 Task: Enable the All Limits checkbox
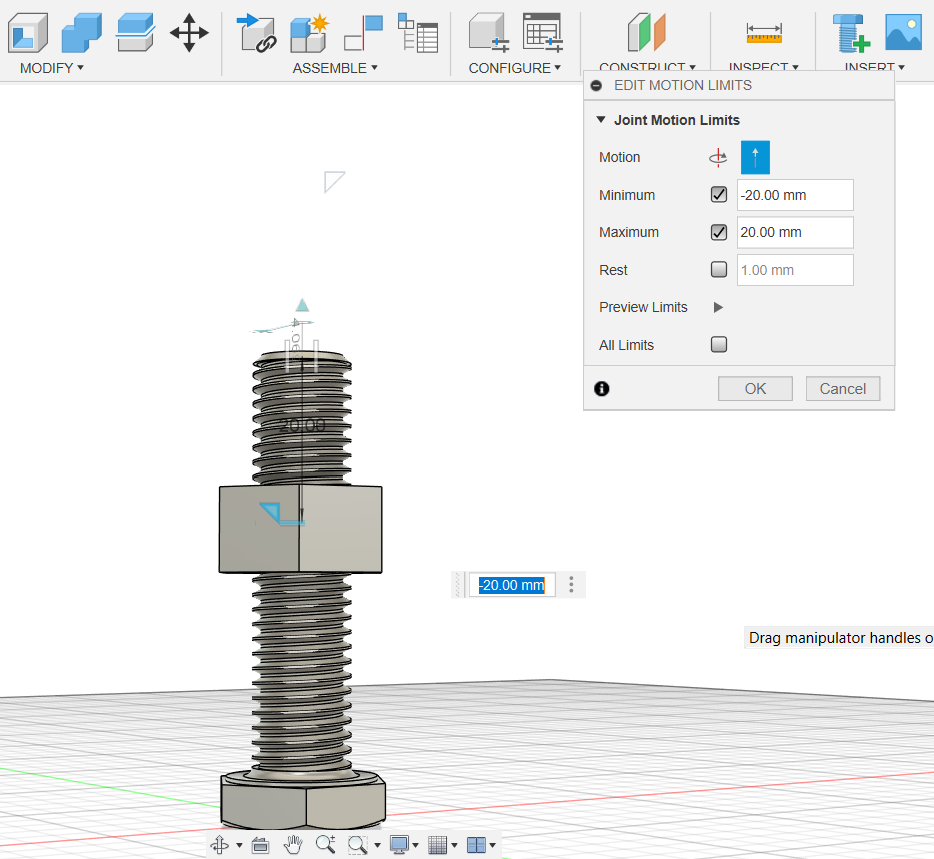coord(718,345)
